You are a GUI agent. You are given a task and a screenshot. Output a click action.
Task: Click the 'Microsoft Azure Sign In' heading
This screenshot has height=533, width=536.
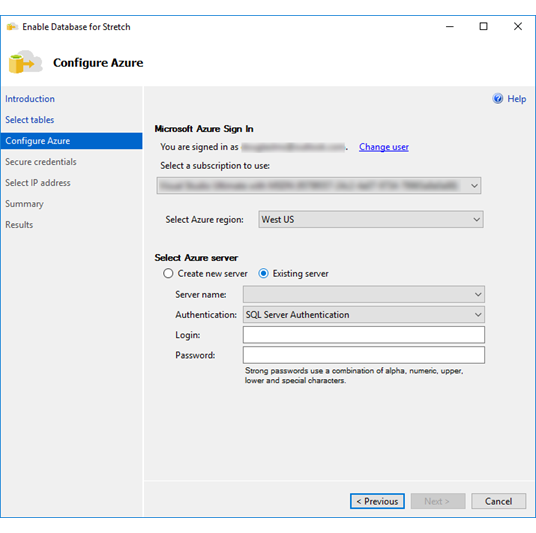[x=204, y=129]
